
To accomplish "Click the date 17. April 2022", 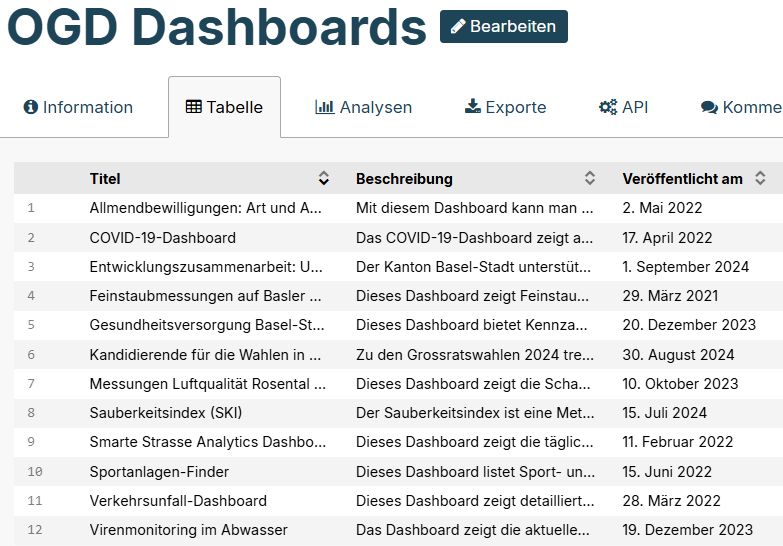I will click(668, 238).
